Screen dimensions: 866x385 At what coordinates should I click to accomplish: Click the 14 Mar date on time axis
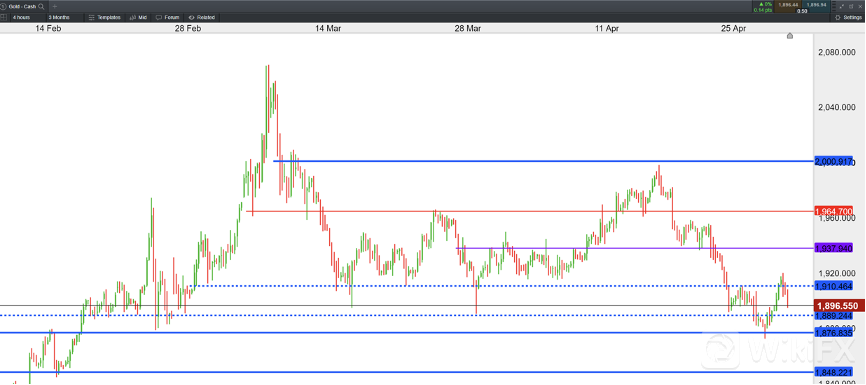(x=328, y=29)
